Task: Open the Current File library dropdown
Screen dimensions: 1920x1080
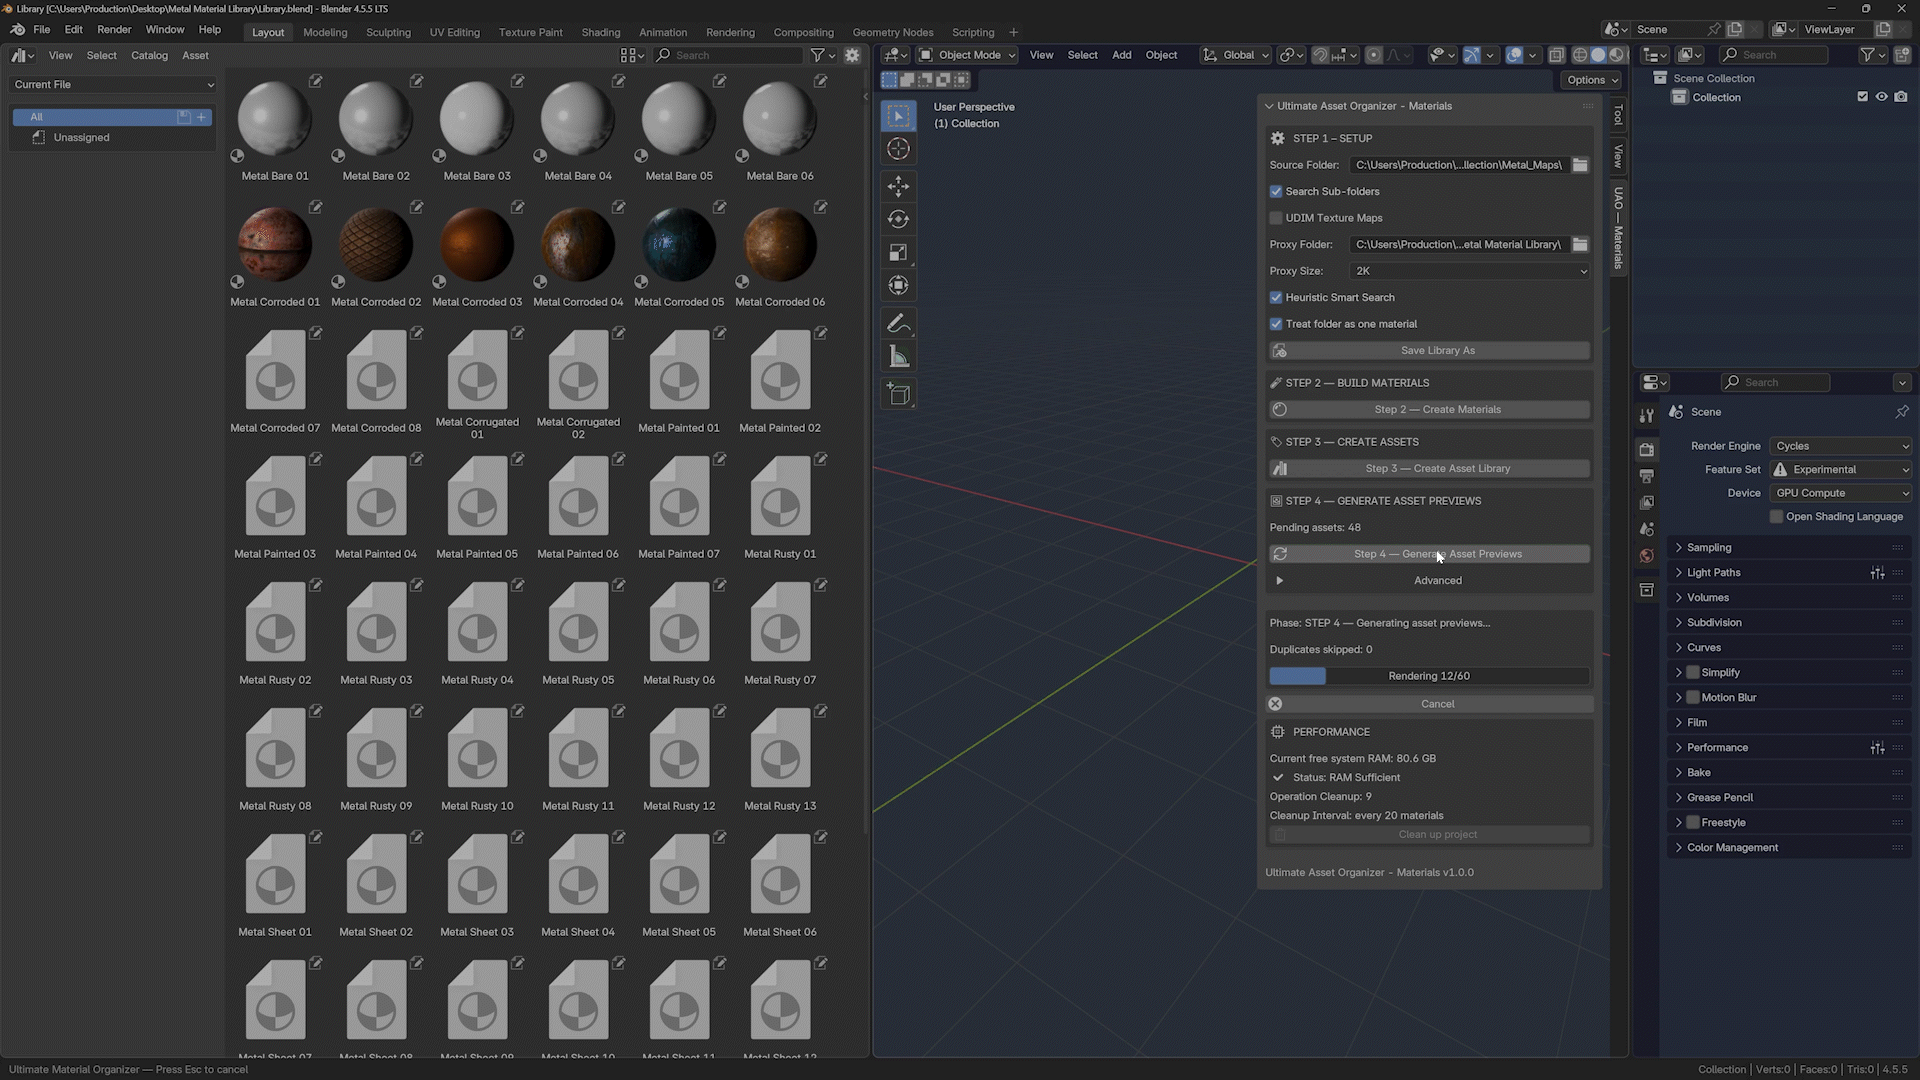Action: pos(113,85)
